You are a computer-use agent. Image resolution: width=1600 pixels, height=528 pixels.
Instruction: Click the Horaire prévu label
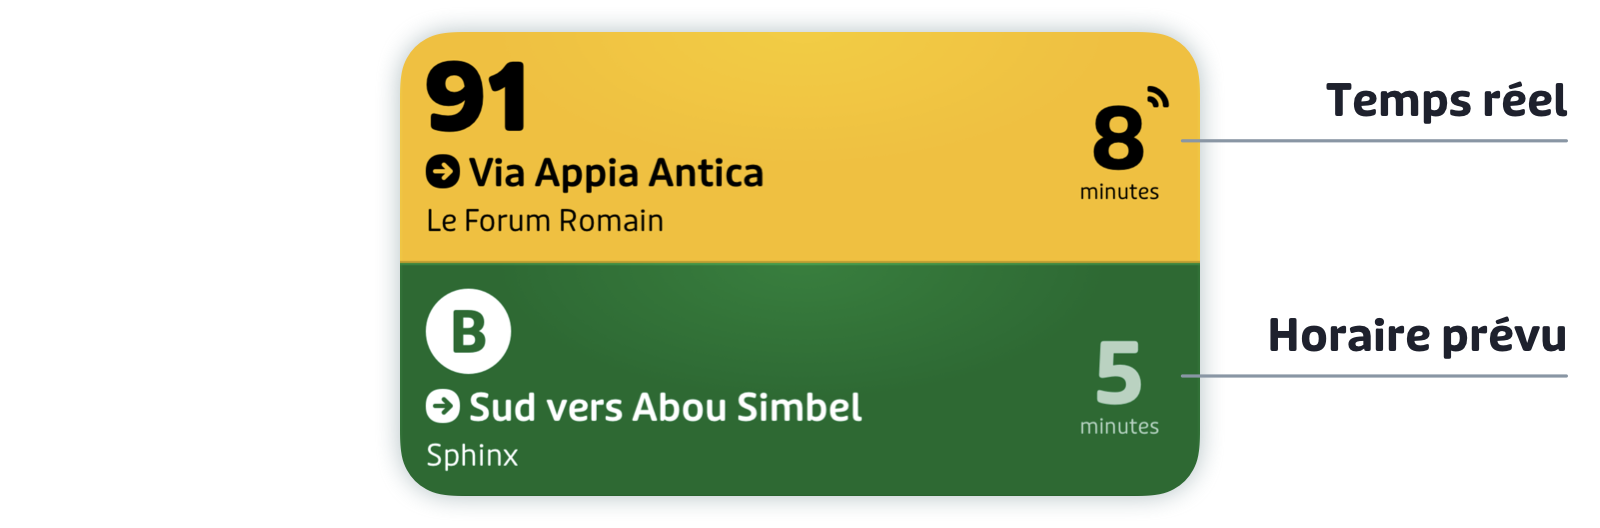point(1417,335)
